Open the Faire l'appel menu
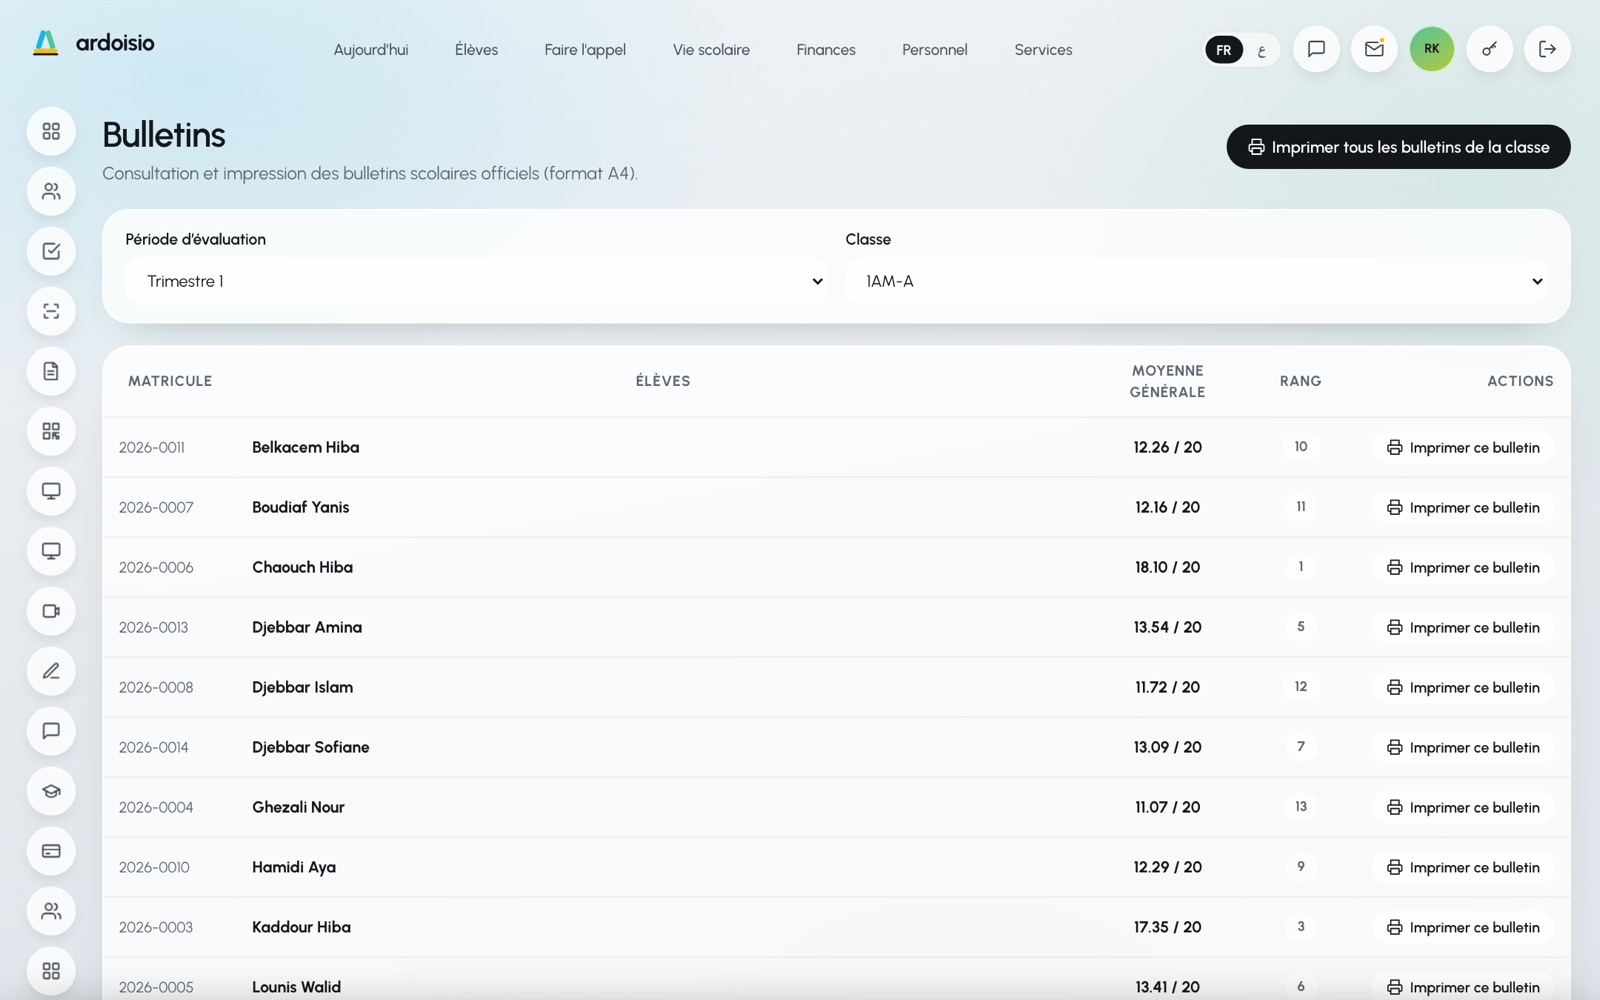Image resolution: width=1600 pixels, height=1000 pixels. click(x=585, y=50)
